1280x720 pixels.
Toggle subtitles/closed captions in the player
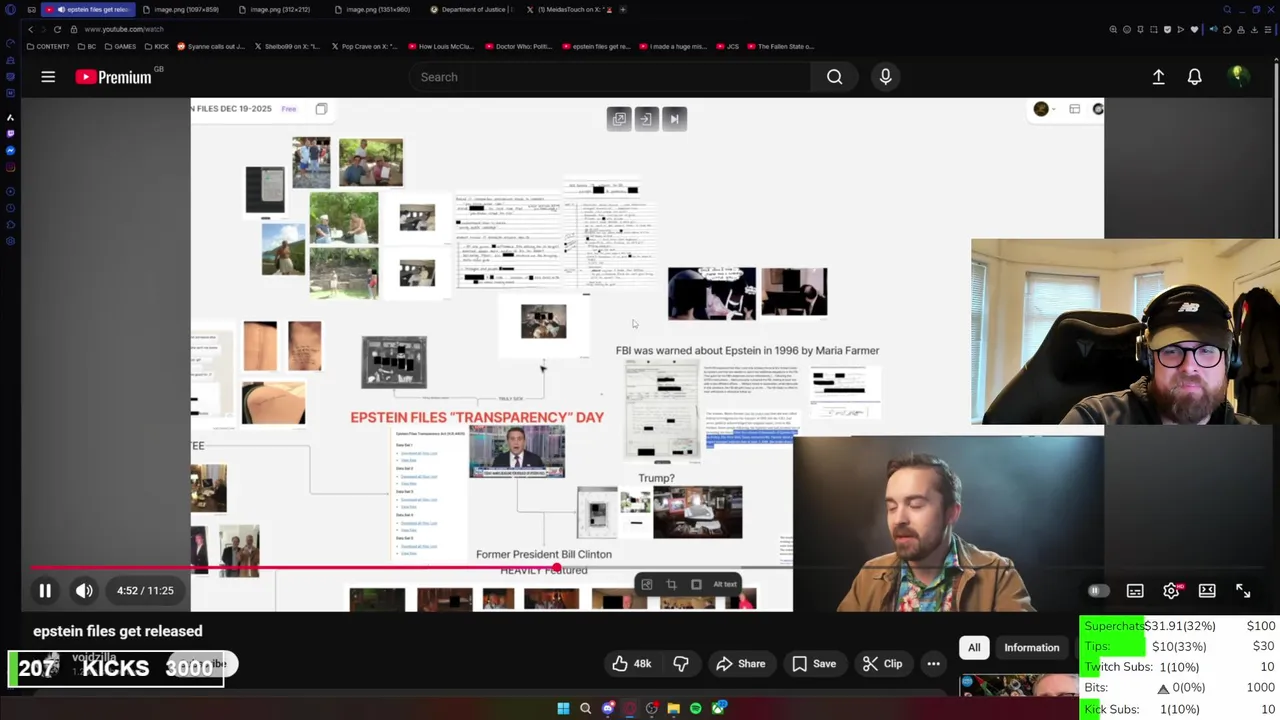point(1135,591)
